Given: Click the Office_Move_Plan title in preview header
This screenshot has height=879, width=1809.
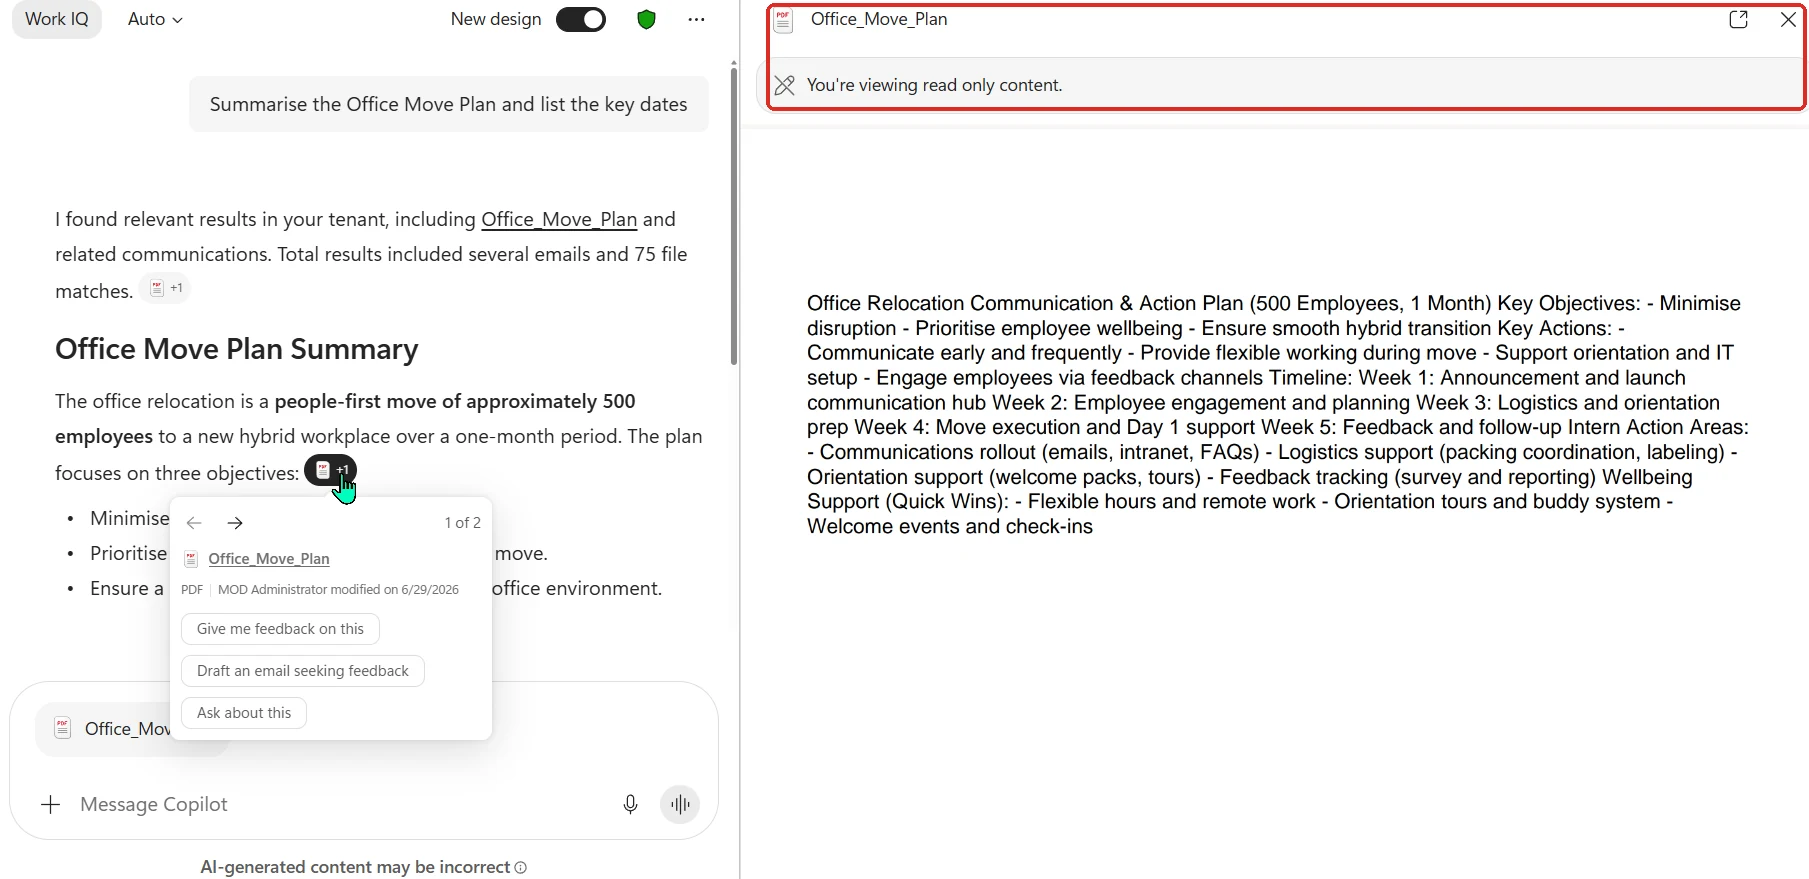Looking at the screenshot, I should click(879, 19).
